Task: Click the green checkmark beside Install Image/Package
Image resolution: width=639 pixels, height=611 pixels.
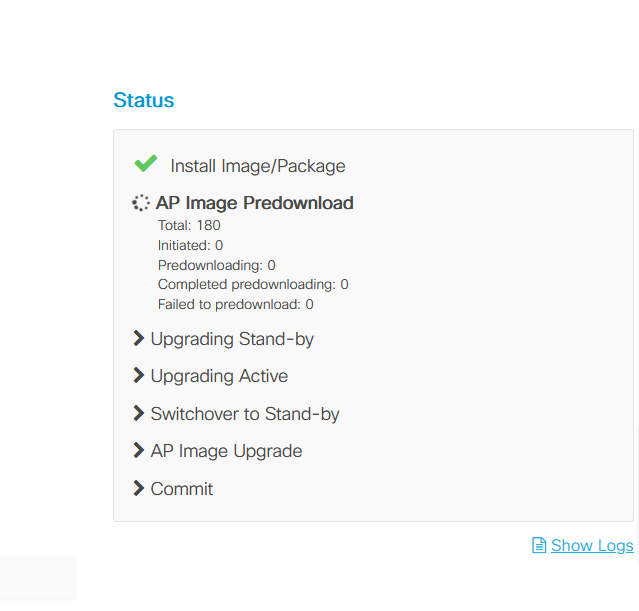Action: (146, 163)
